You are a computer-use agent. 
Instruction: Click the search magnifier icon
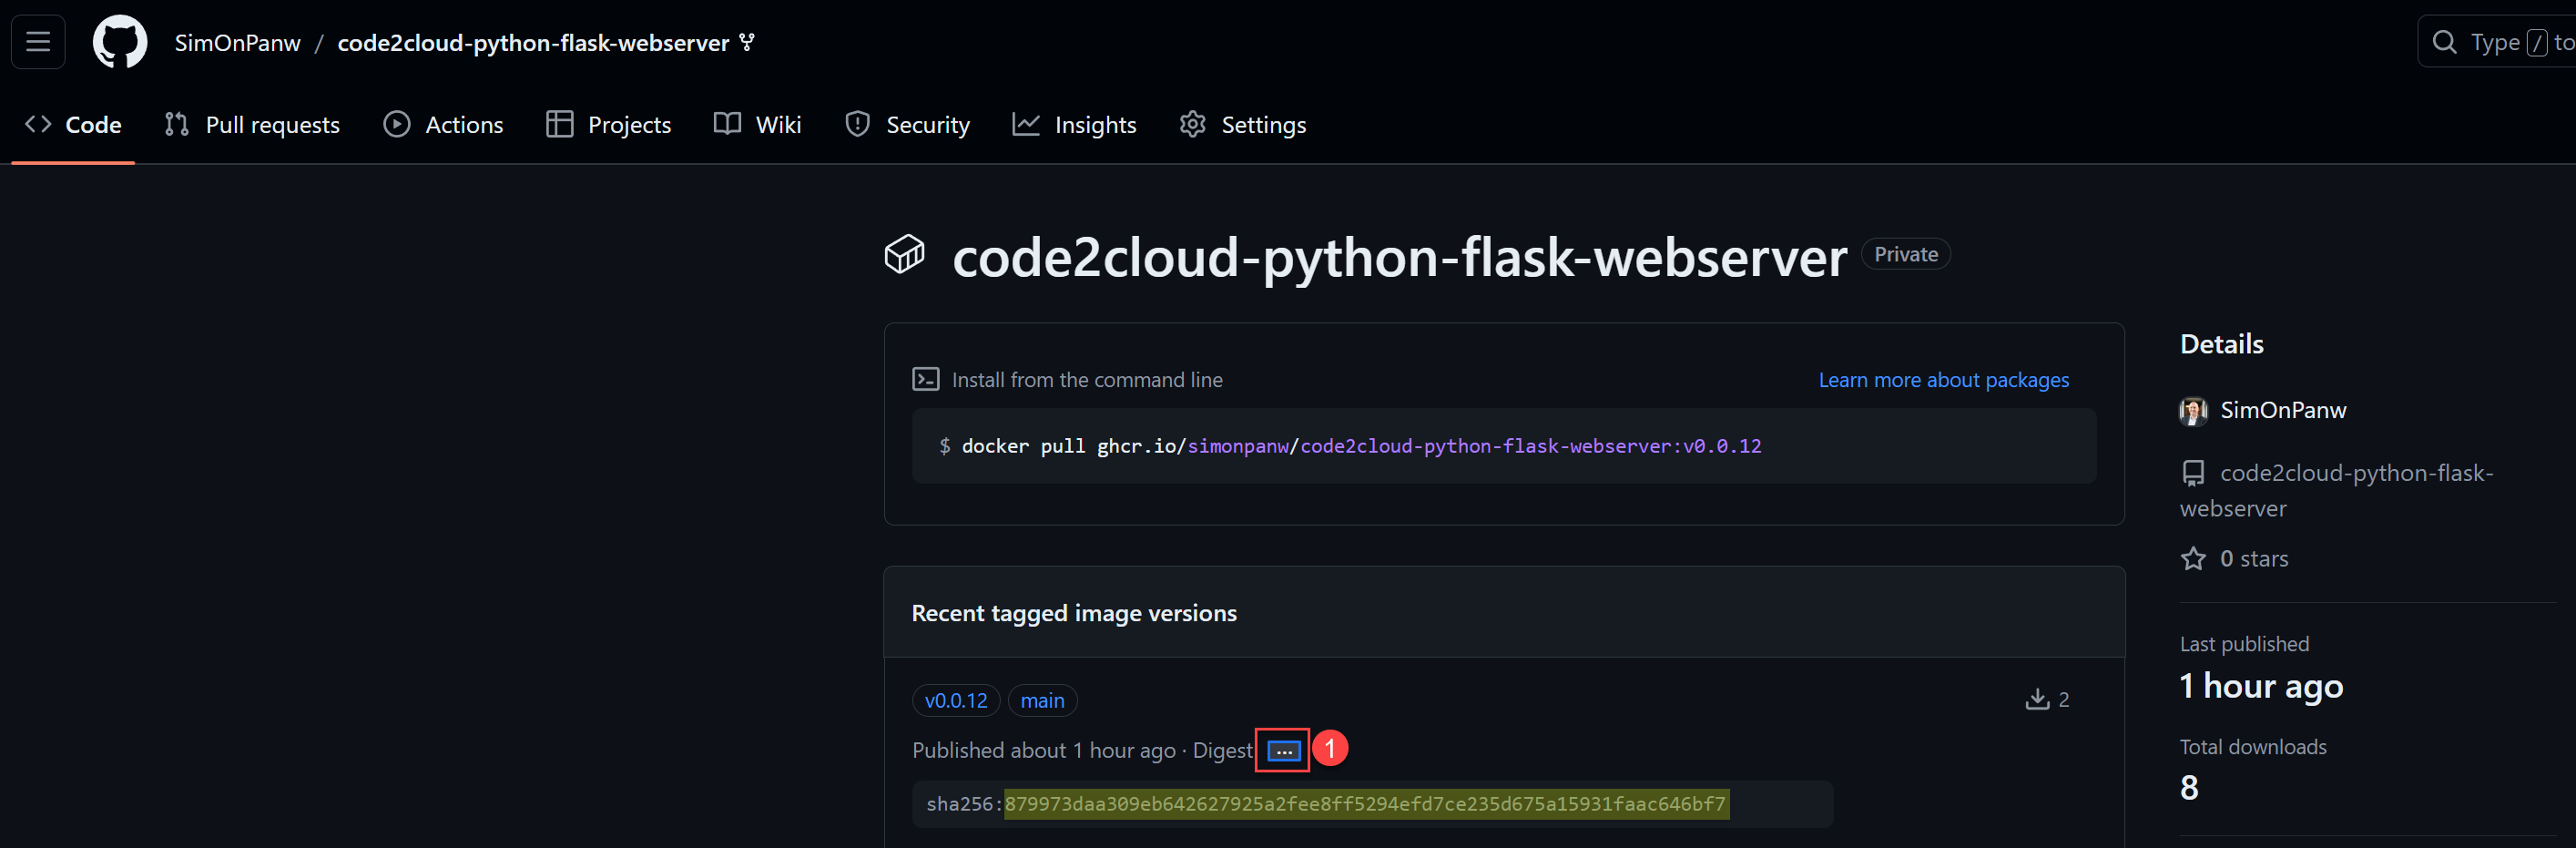(2445, 42)
